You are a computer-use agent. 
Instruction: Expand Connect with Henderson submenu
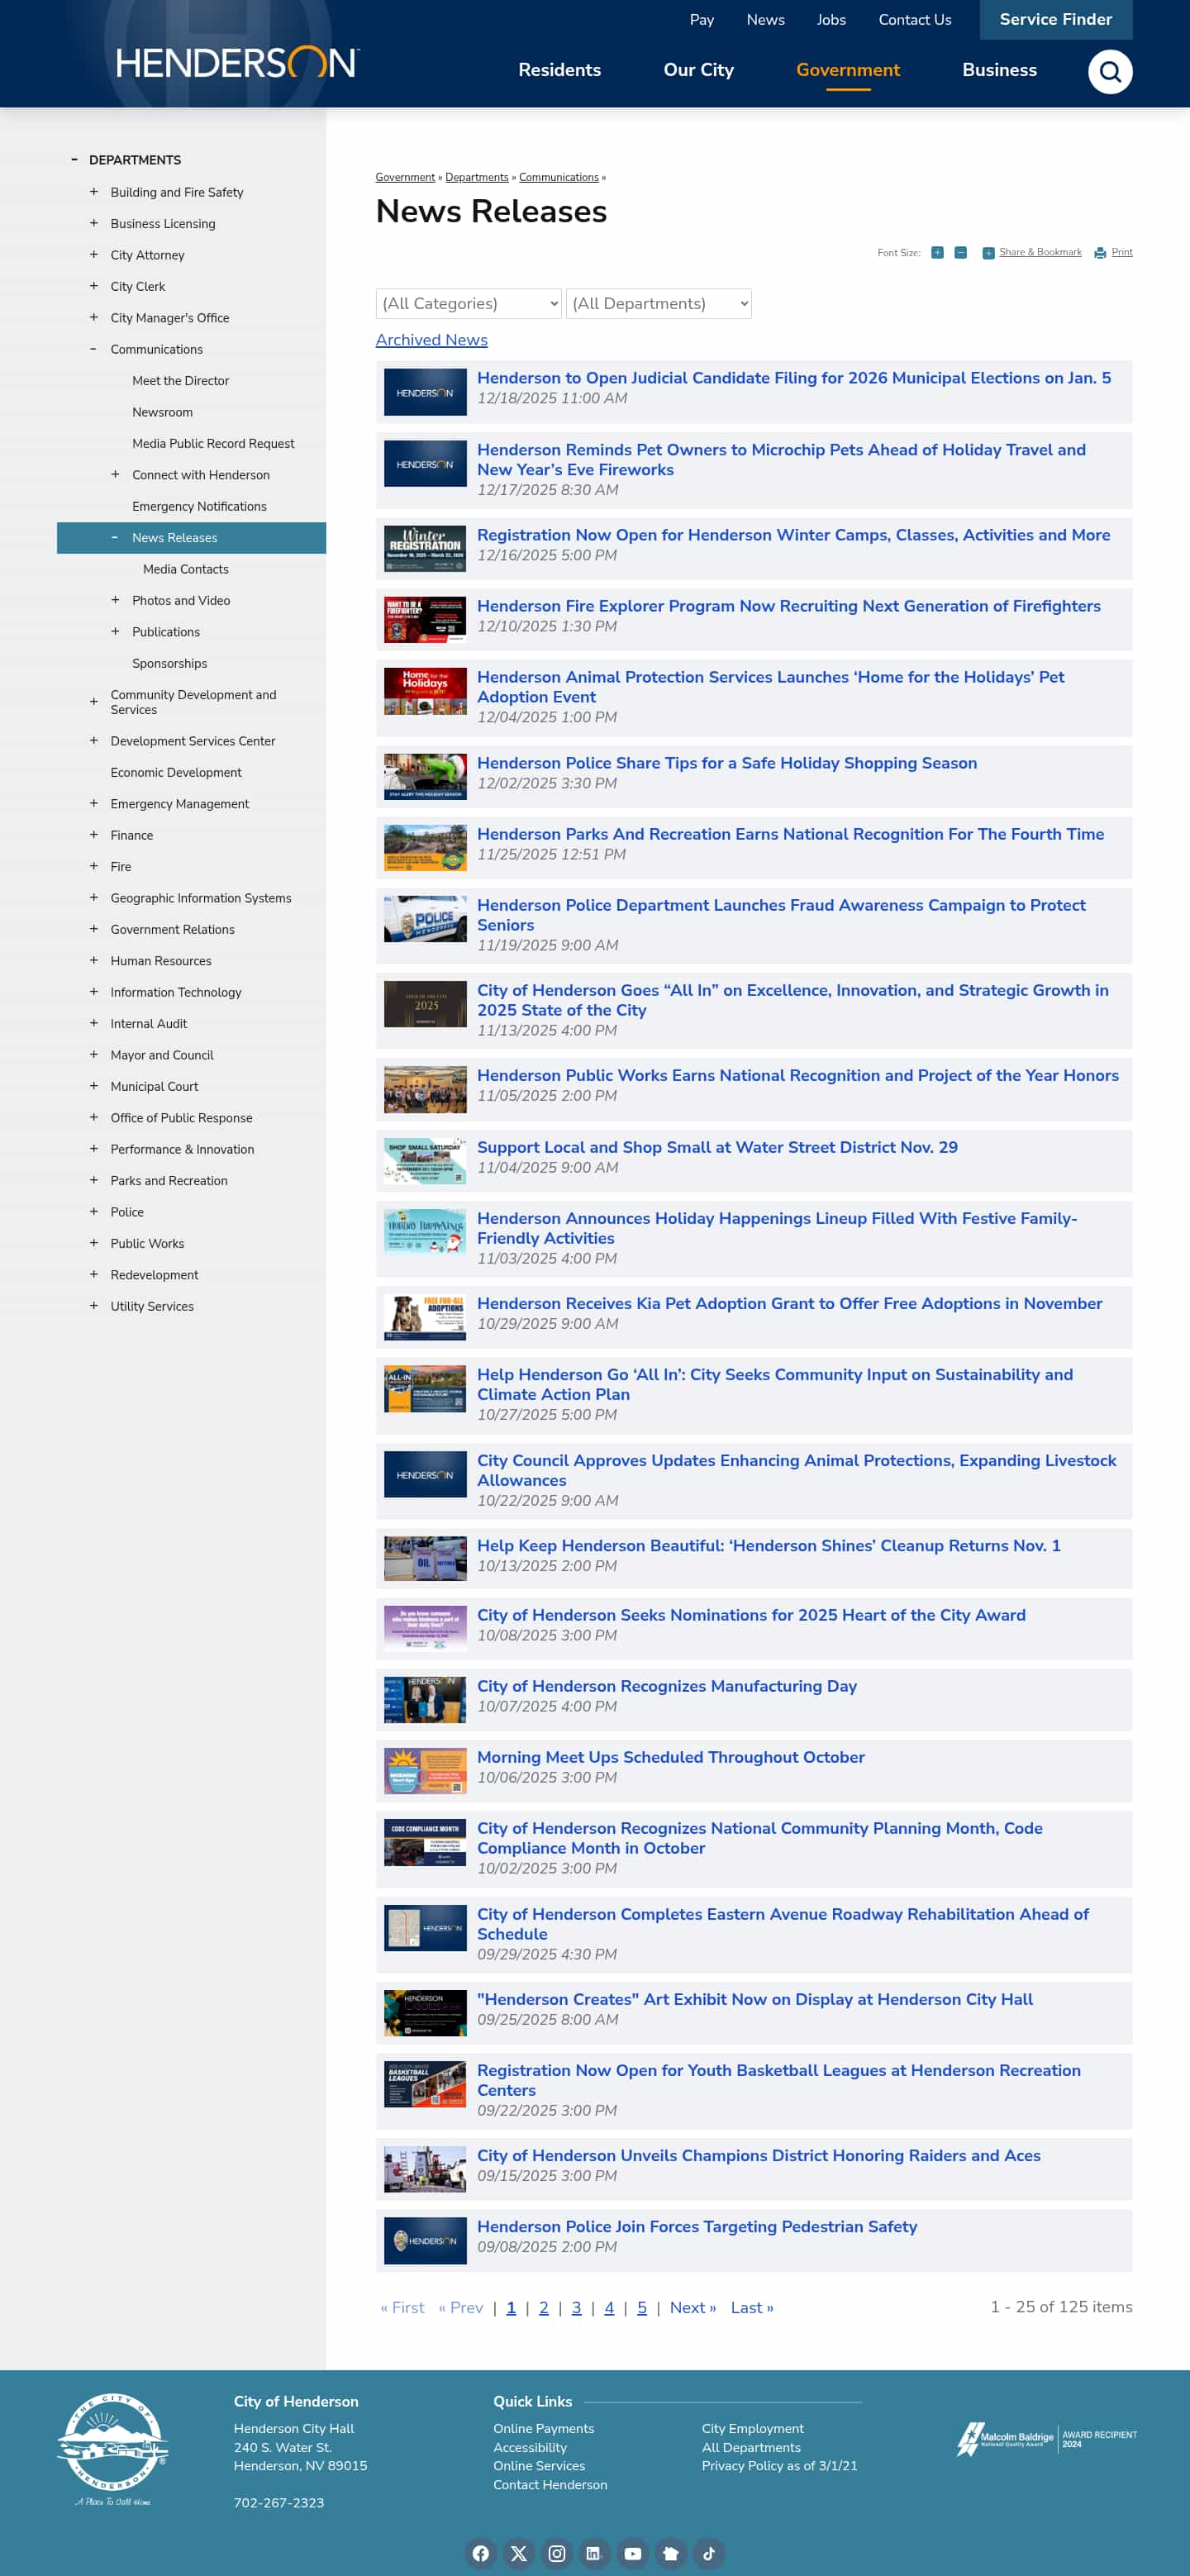coord(115,474)
